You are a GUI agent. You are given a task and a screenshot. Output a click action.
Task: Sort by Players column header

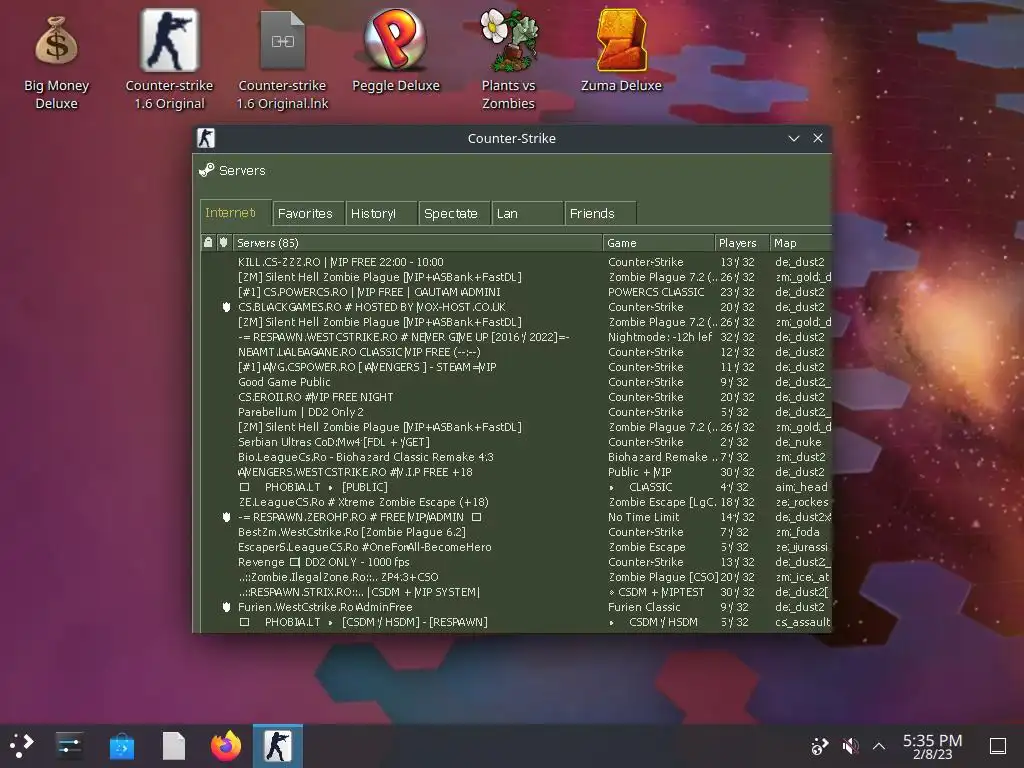tap(742, 243)
